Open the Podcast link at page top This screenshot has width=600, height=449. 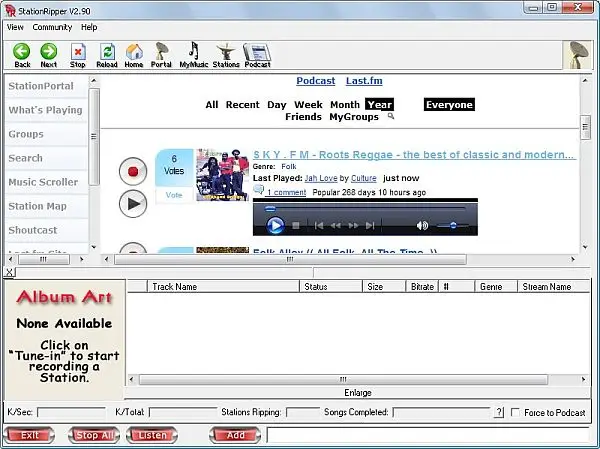point(316,81)
